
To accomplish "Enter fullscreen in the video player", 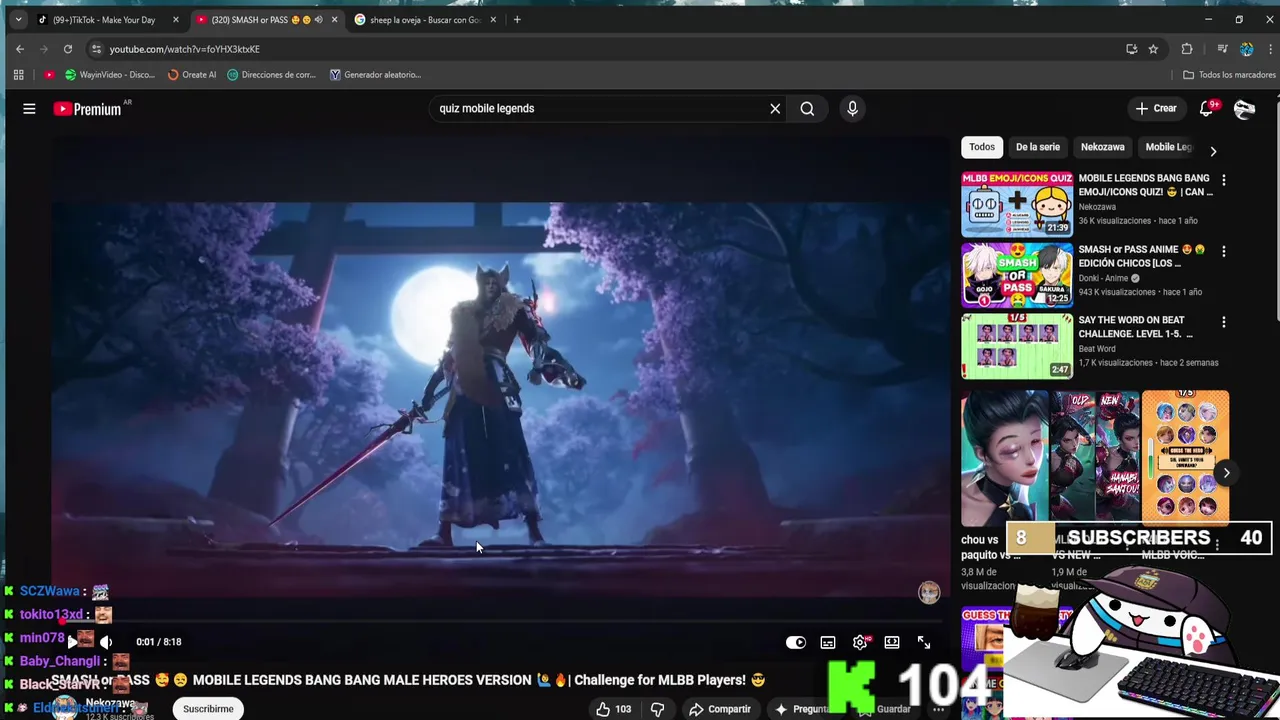I will (x=924, y=642).
